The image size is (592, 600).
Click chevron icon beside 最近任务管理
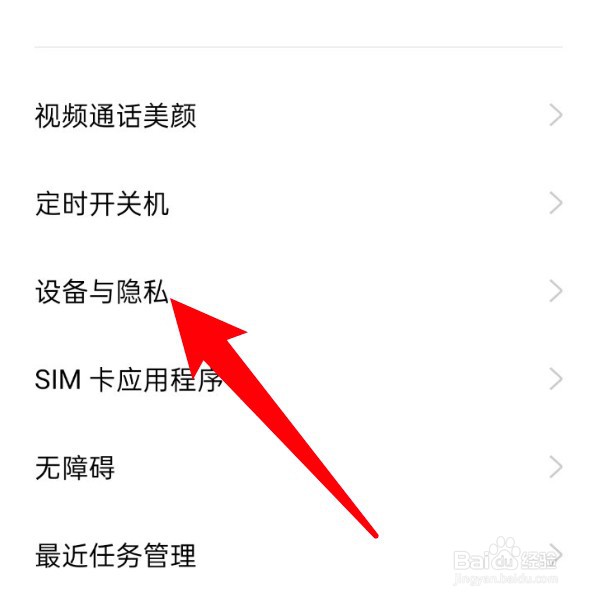[556, 554]
